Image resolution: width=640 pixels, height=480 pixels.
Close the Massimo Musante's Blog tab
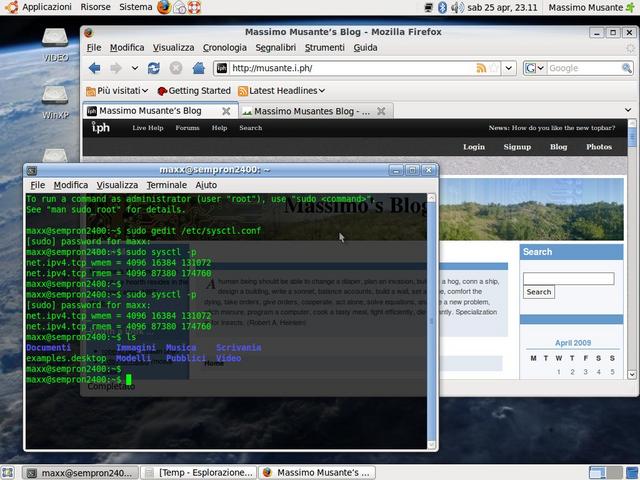coord(226,111)
